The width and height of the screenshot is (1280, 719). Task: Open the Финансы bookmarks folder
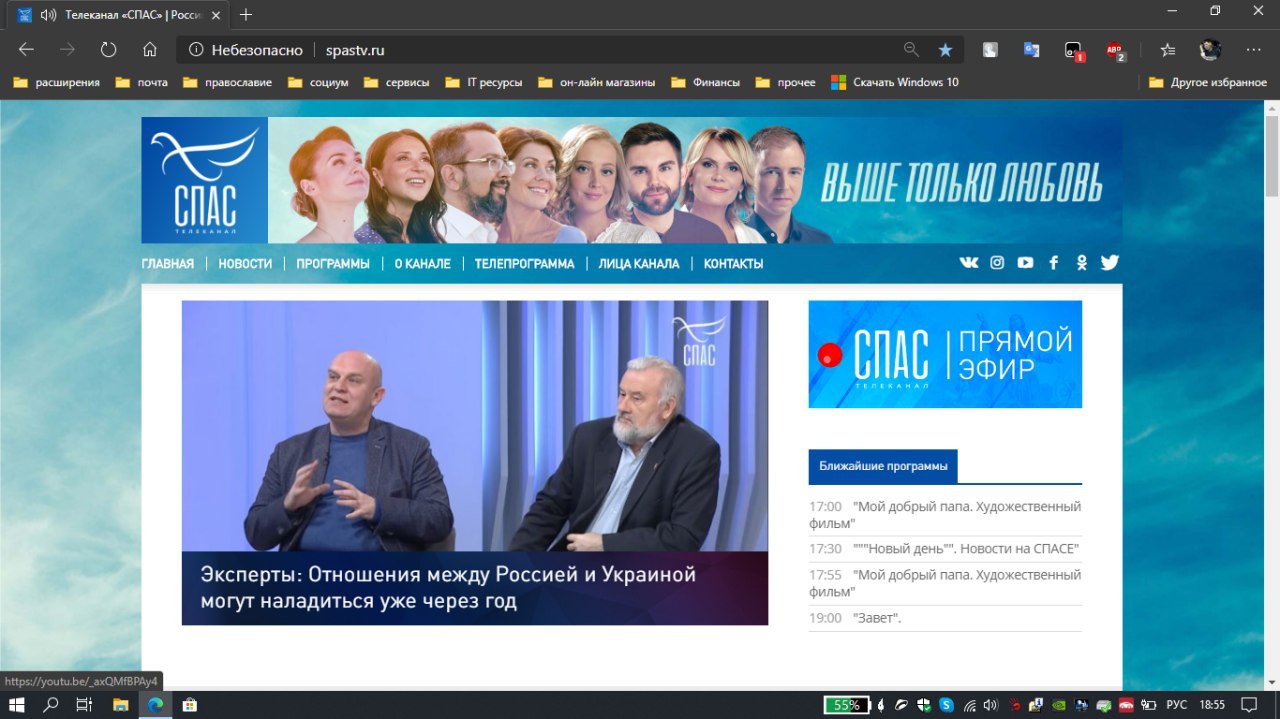click(706, 82)
